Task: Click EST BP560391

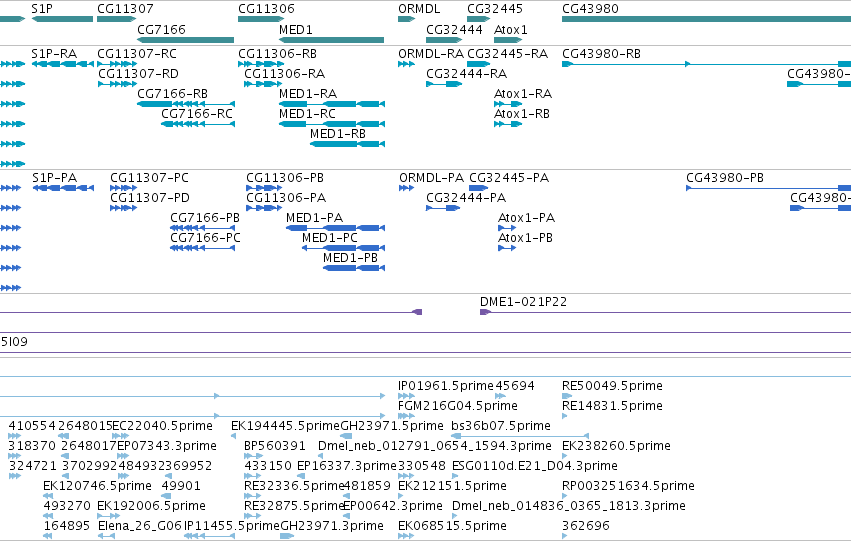Action: pos(275,446)
